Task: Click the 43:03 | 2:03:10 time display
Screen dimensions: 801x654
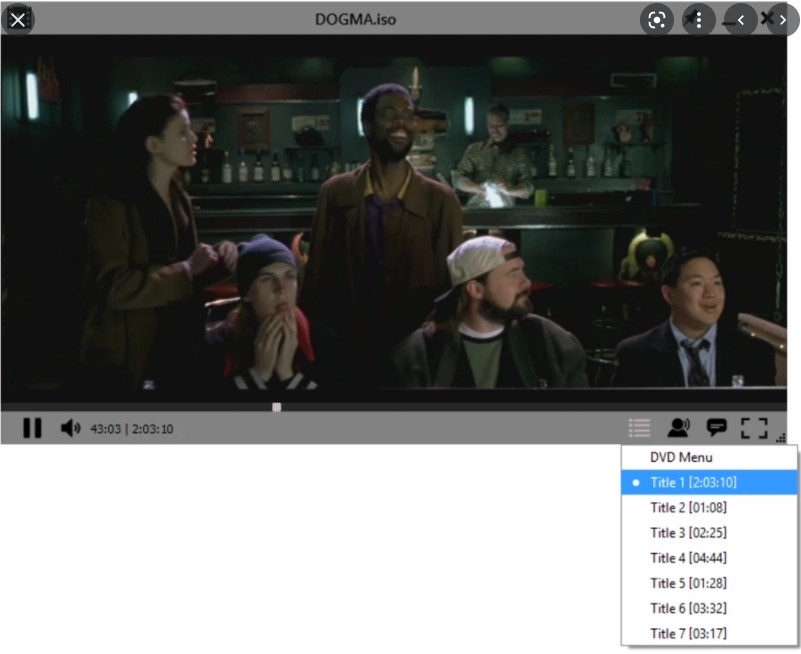Action: tap(132, 429)
